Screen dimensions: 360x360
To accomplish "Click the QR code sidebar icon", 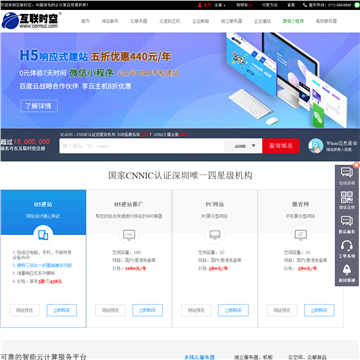I will pyautogui.click(x=347, y=197).
